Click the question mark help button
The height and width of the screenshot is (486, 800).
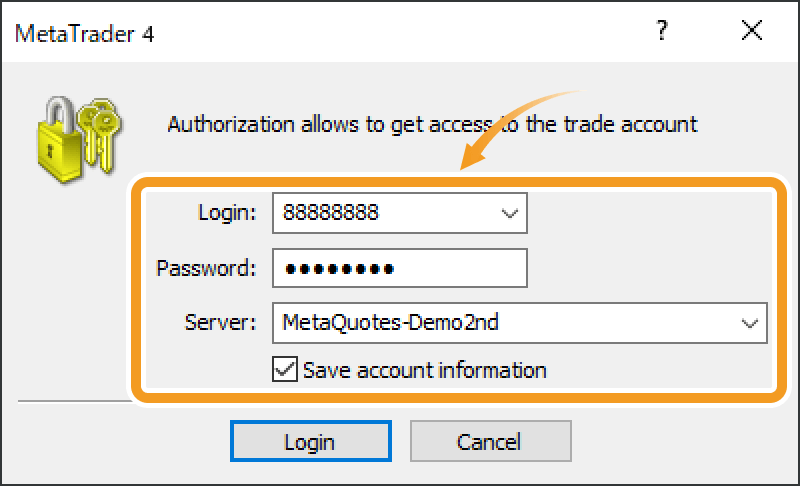tap(661, 31)
